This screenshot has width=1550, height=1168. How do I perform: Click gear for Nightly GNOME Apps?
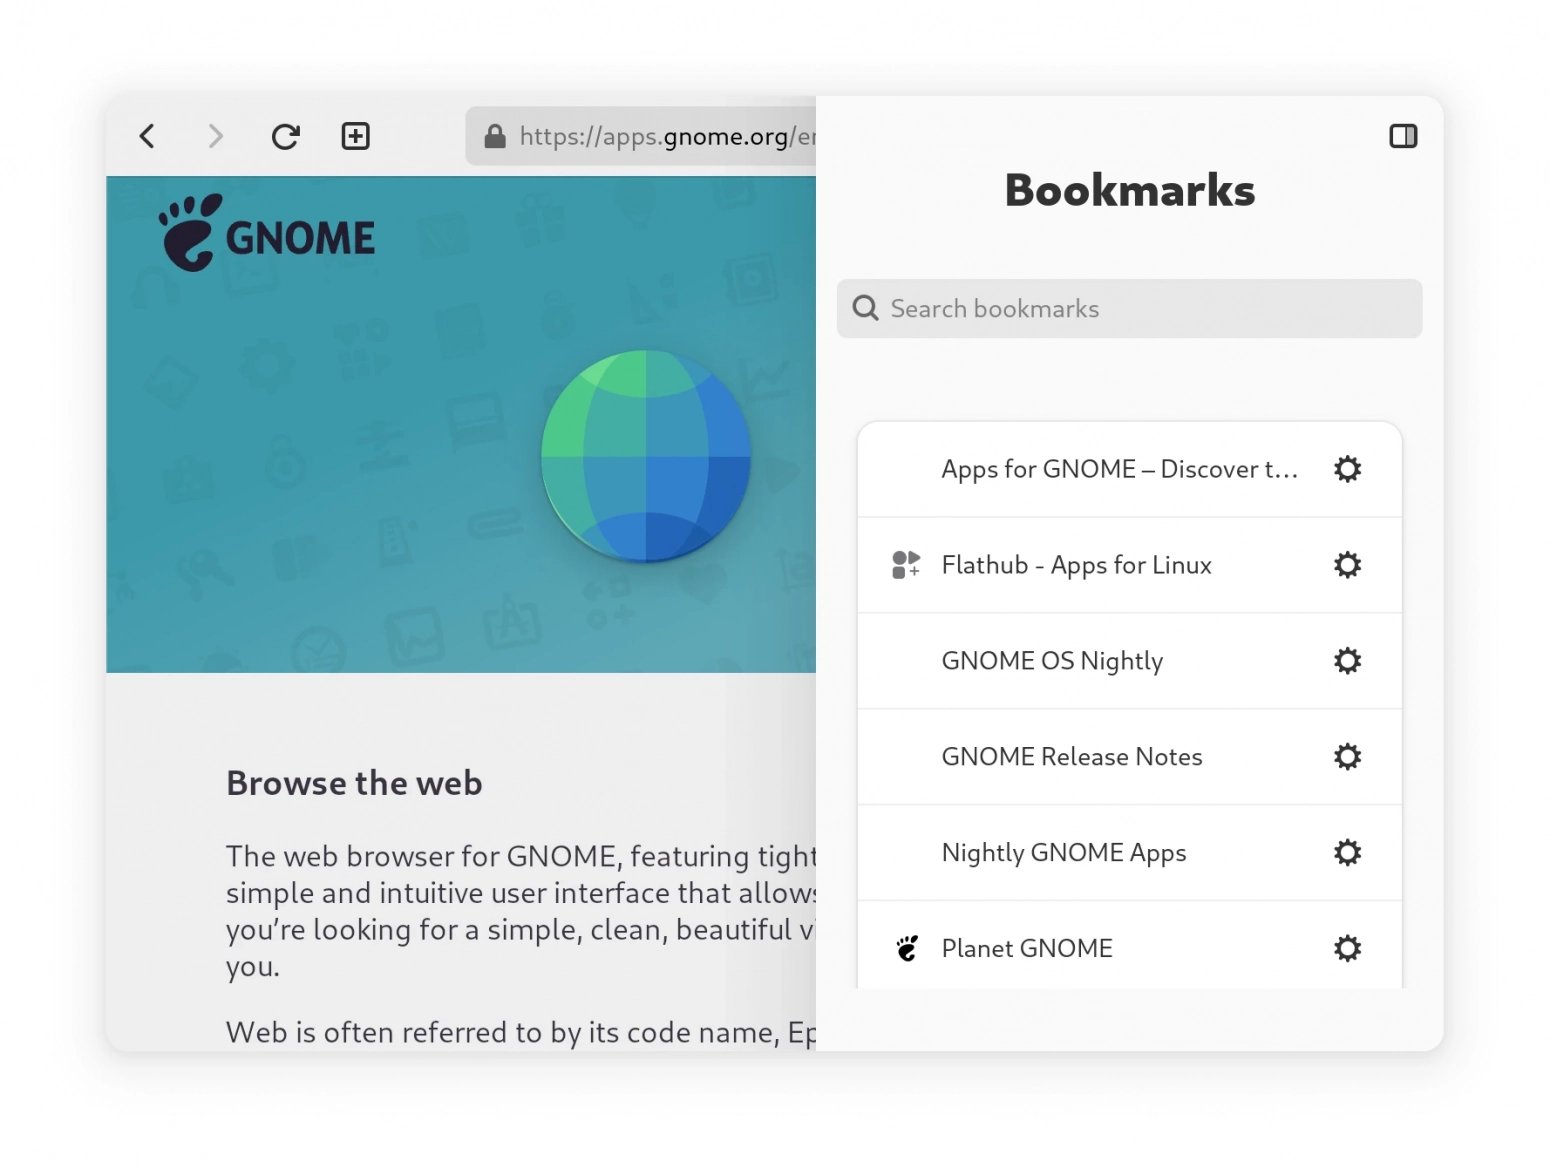pos(1347,853)
